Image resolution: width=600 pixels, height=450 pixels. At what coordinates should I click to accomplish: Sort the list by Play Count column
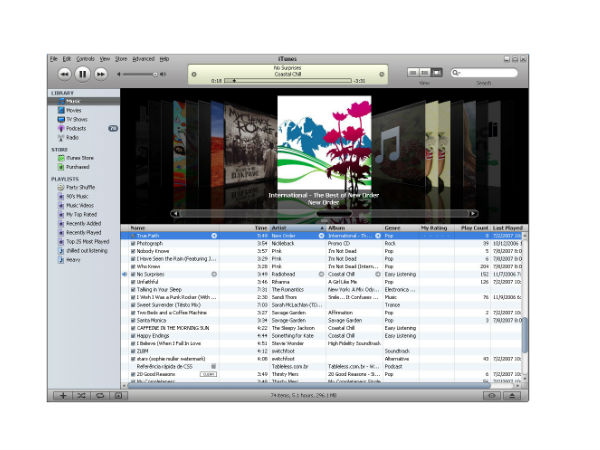472,228
